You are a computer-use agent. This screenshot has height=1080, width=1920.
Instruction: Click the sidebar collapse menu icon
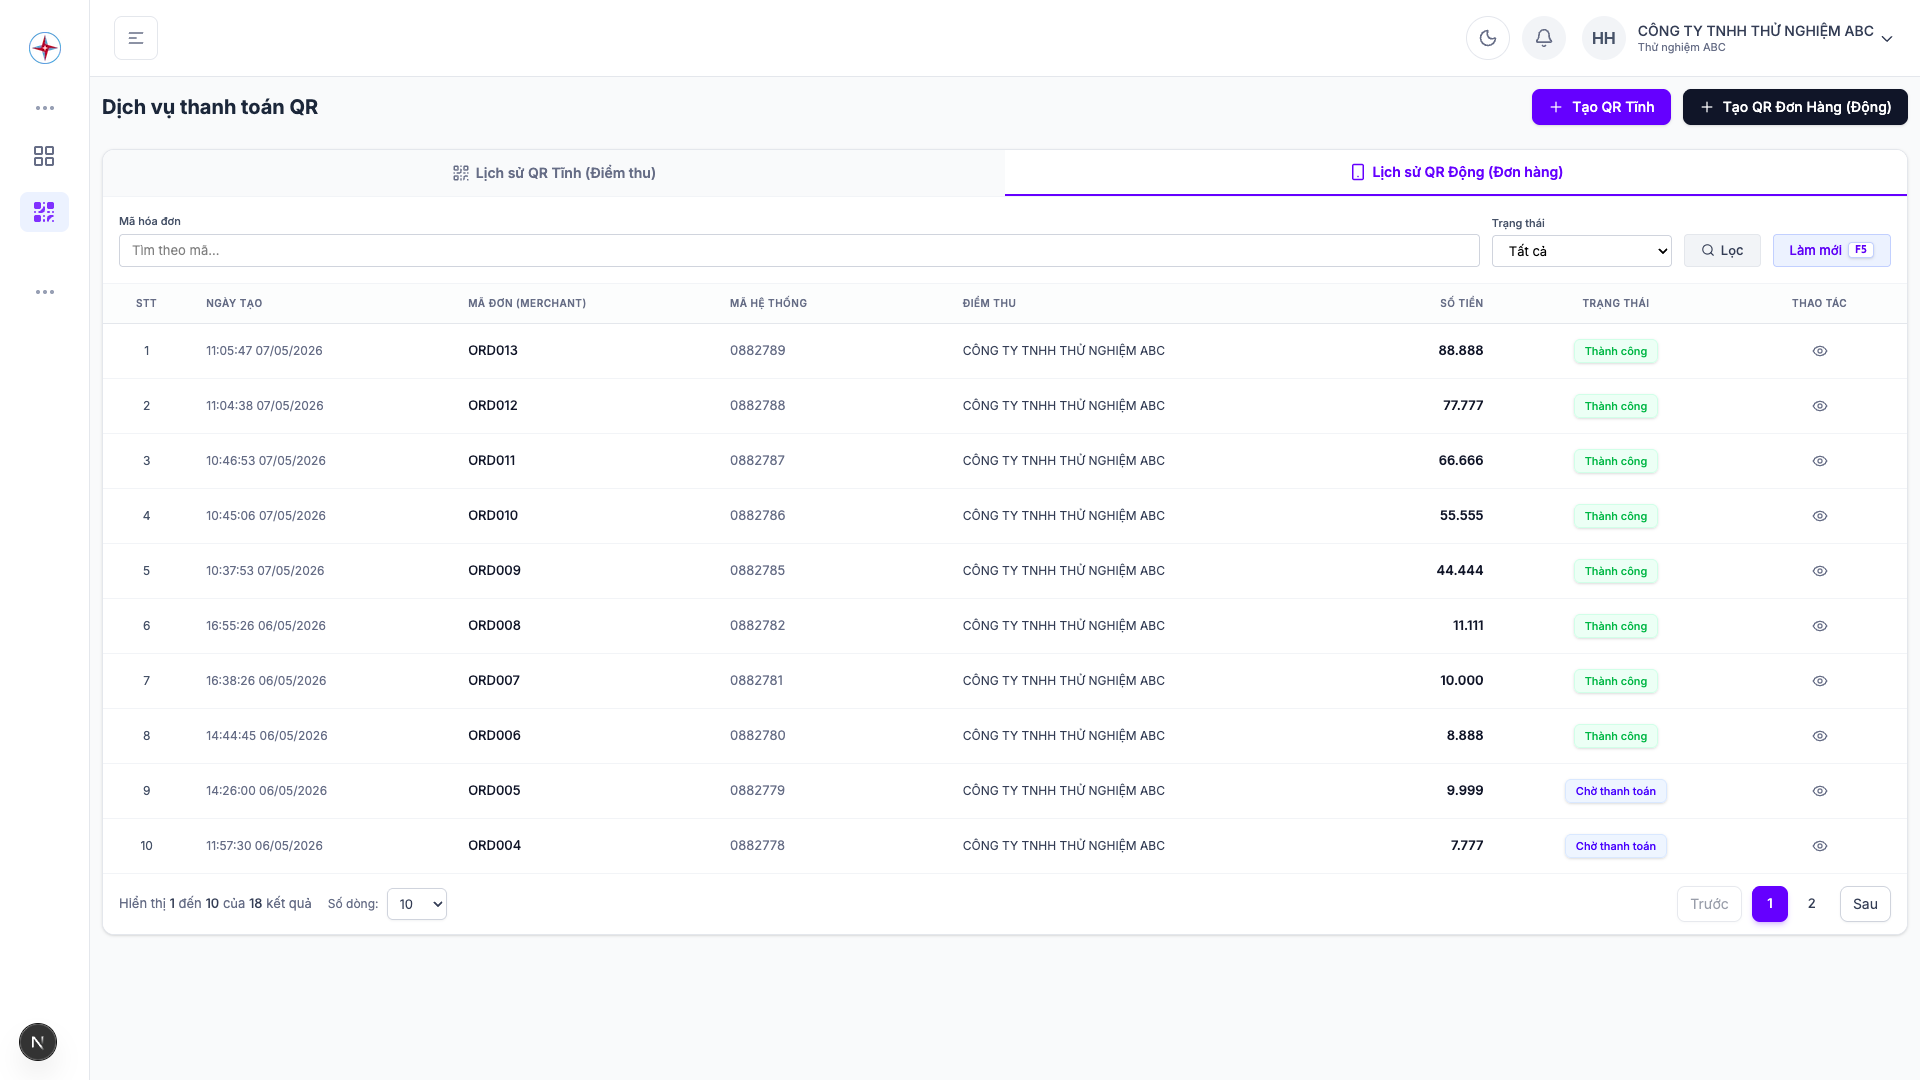click(x=136, y=38)
